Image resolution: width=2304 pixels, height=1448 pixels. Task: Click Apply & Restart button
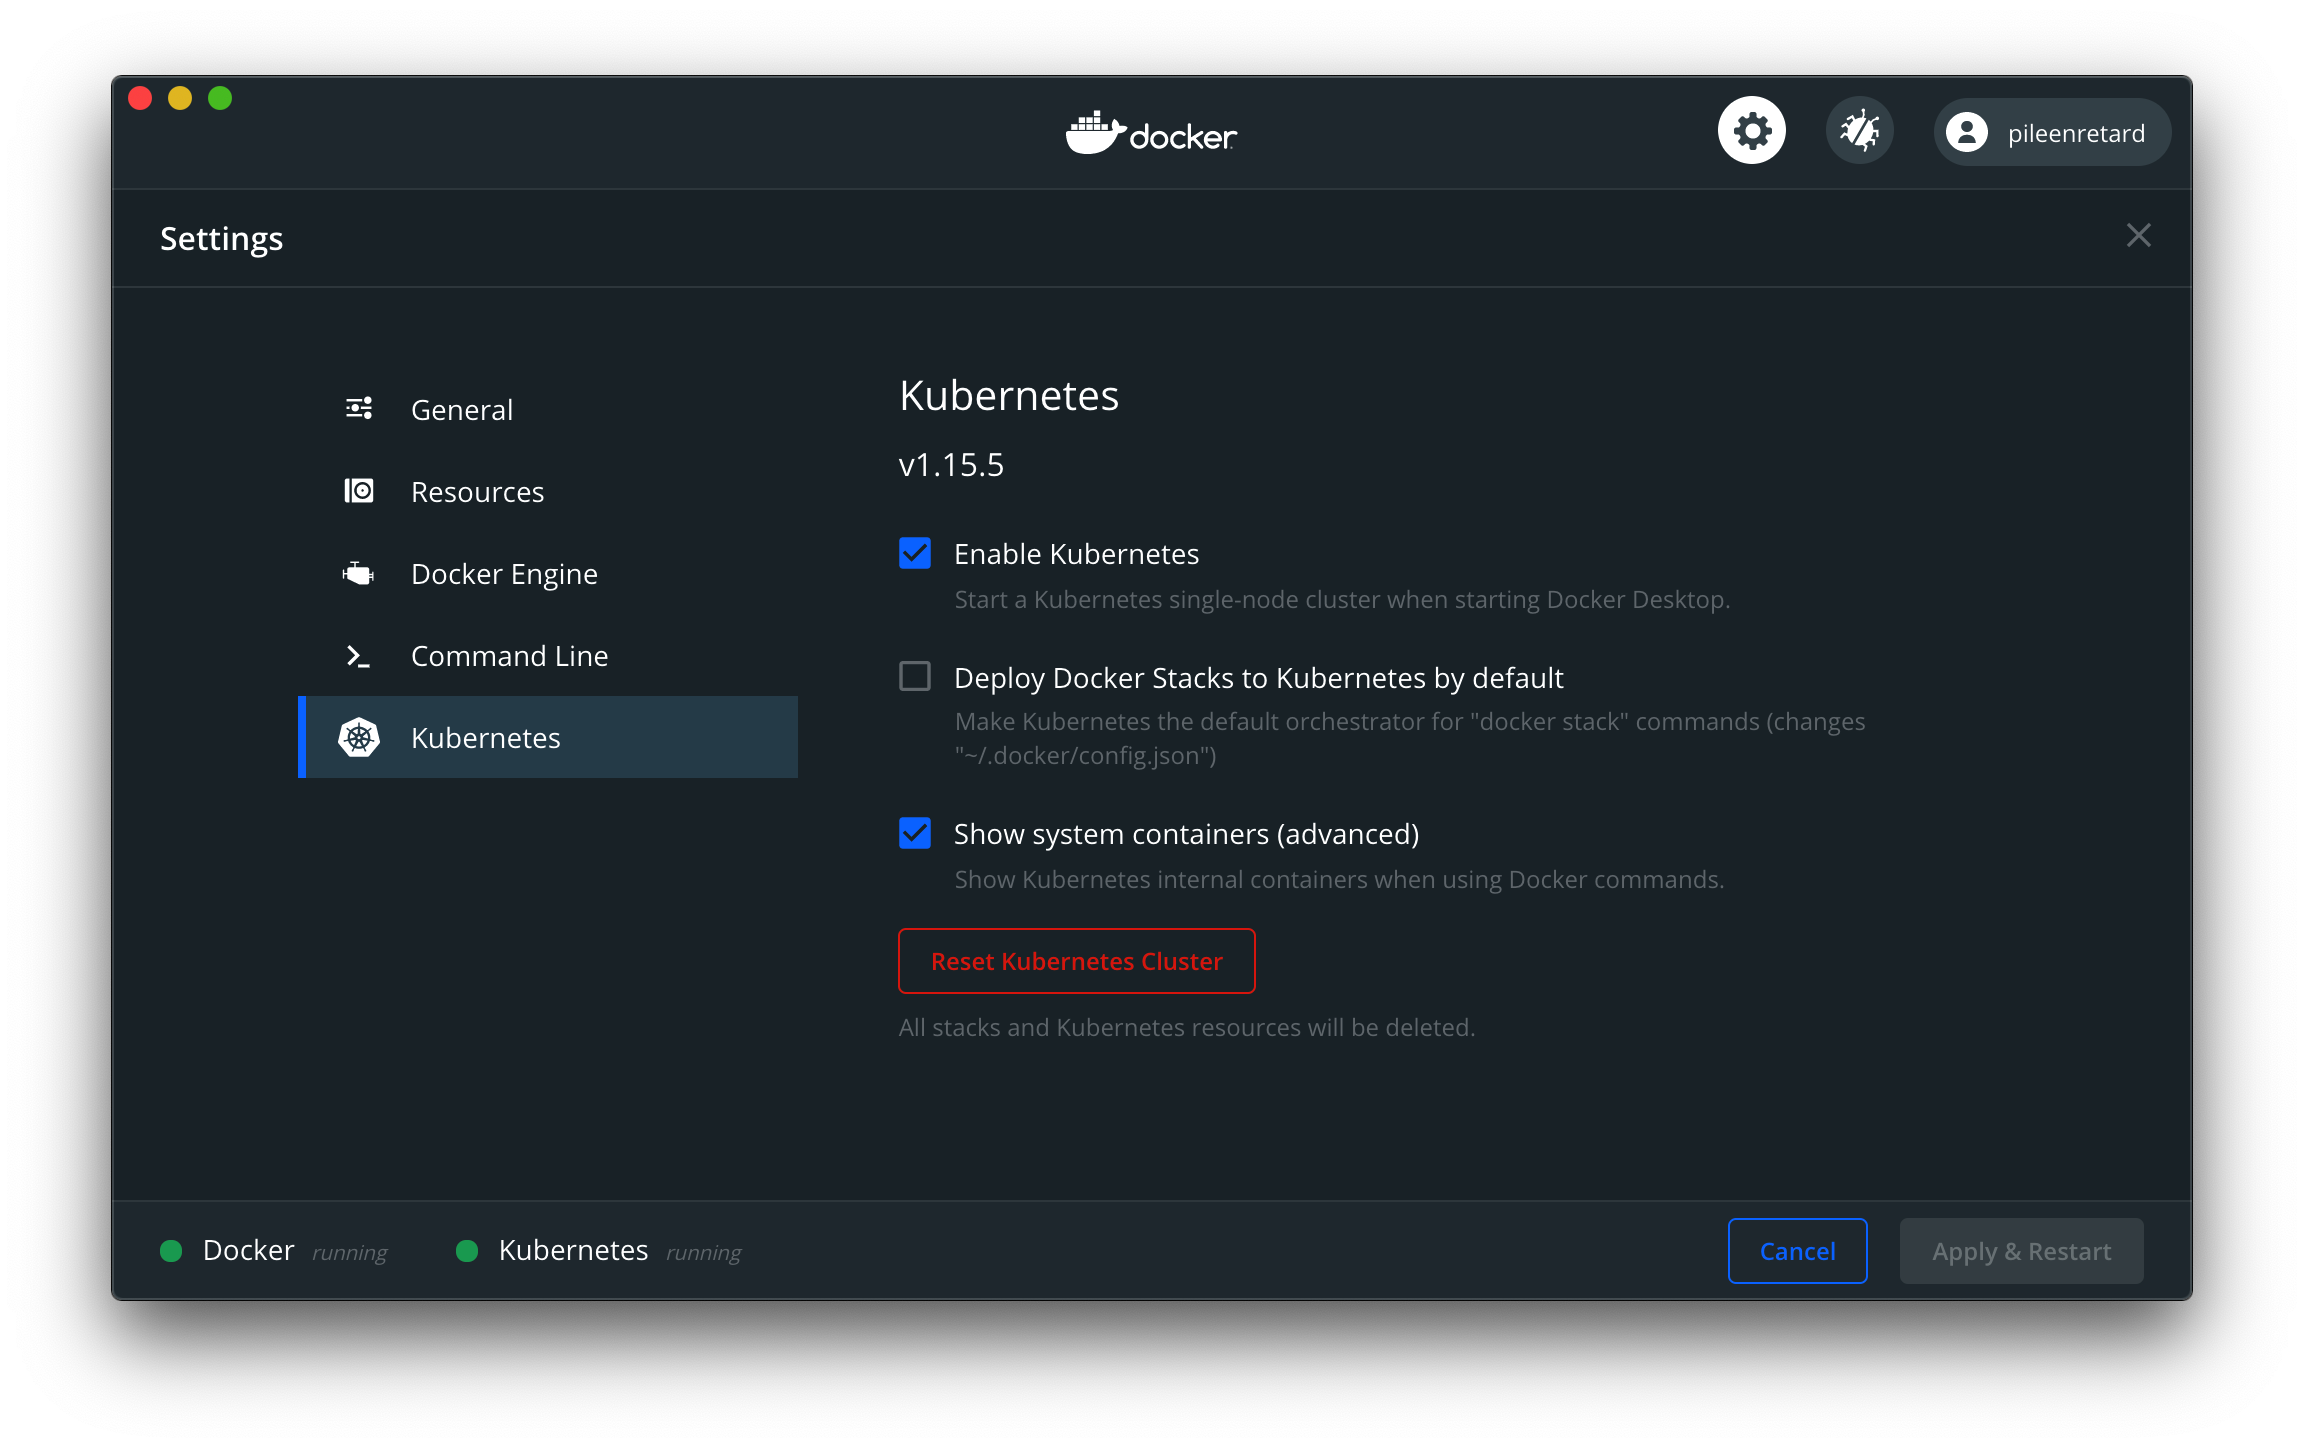2021,1251
